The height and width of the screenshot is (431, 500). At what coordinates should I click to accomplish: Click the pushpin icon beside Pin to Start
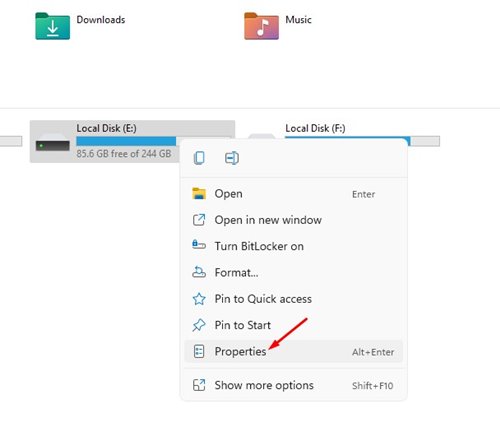click(199, 325)
